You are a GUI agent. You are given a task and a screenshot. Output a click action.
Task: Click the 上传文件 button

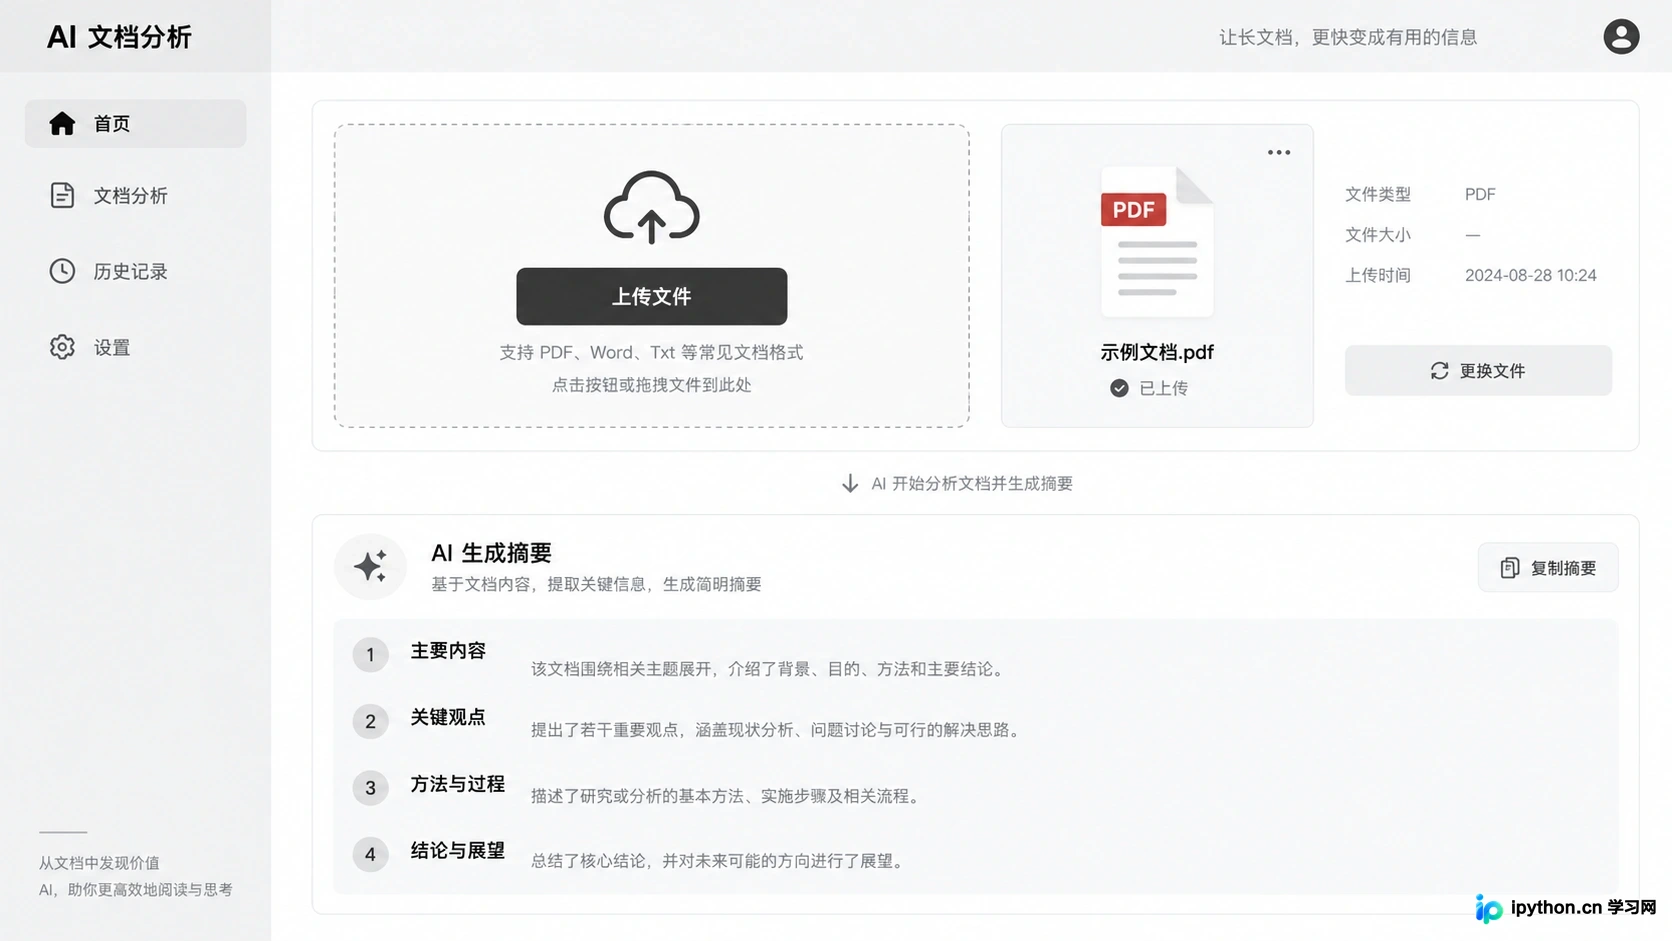[x=652, y=296]
